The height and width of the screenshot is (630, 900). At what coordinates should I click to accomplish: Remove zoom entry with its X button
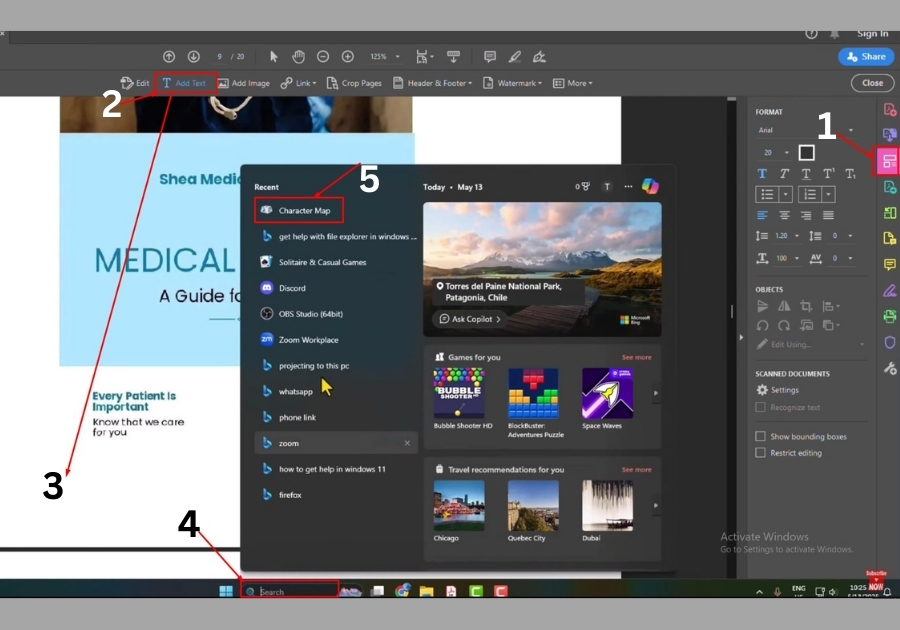(x=407, y=443)
